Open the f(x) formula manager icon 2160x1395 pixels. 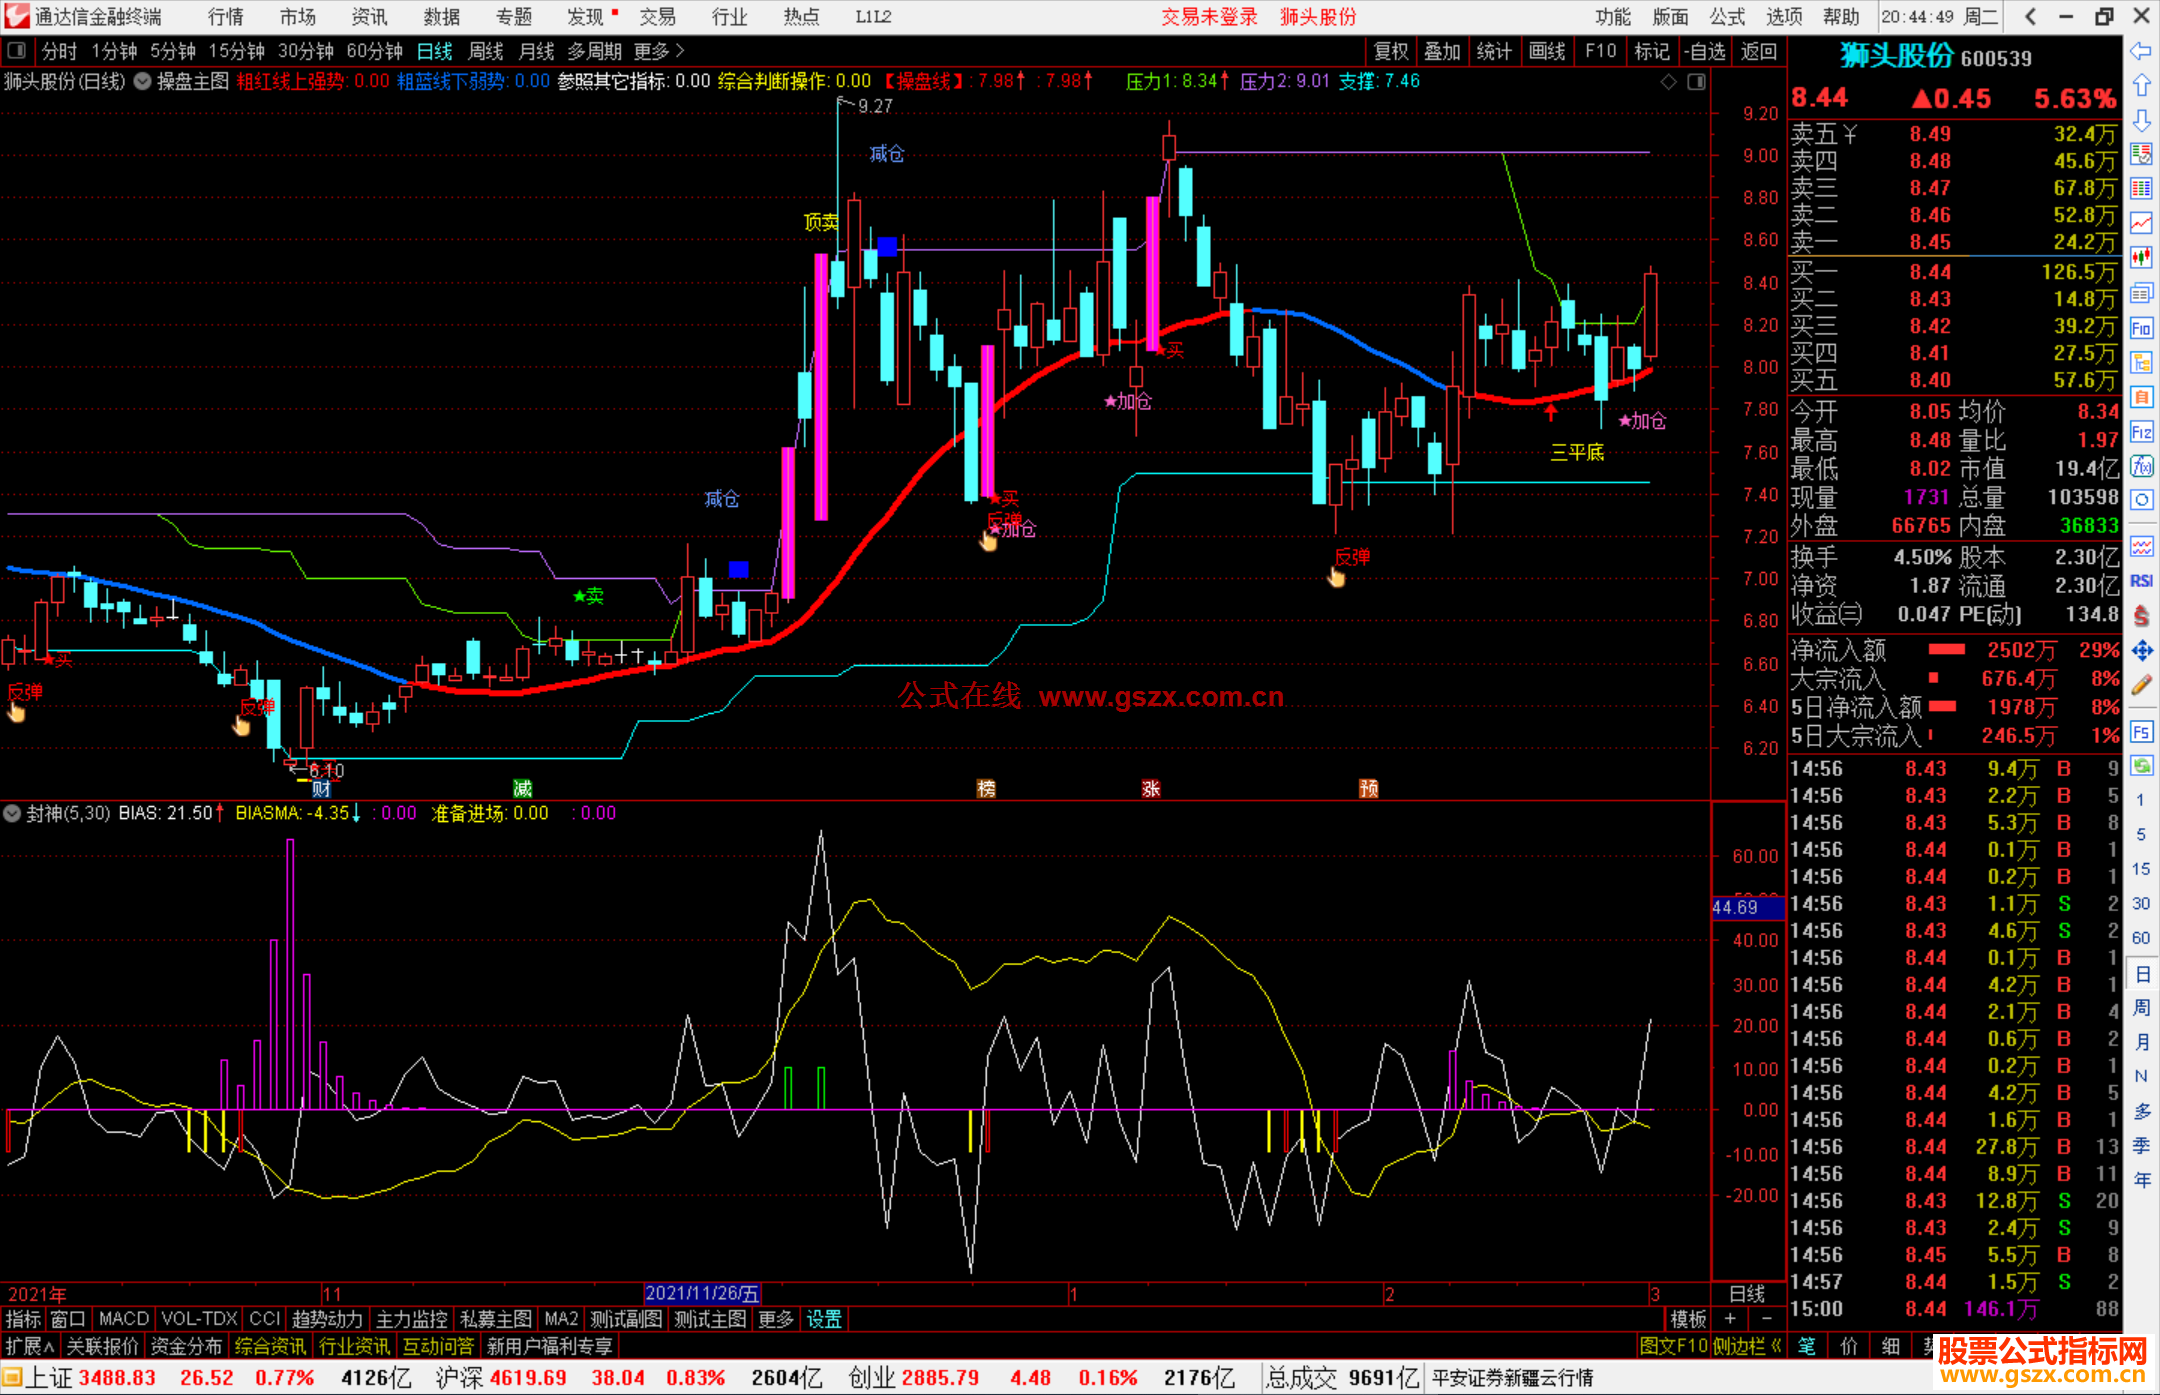click(2141, 466)
